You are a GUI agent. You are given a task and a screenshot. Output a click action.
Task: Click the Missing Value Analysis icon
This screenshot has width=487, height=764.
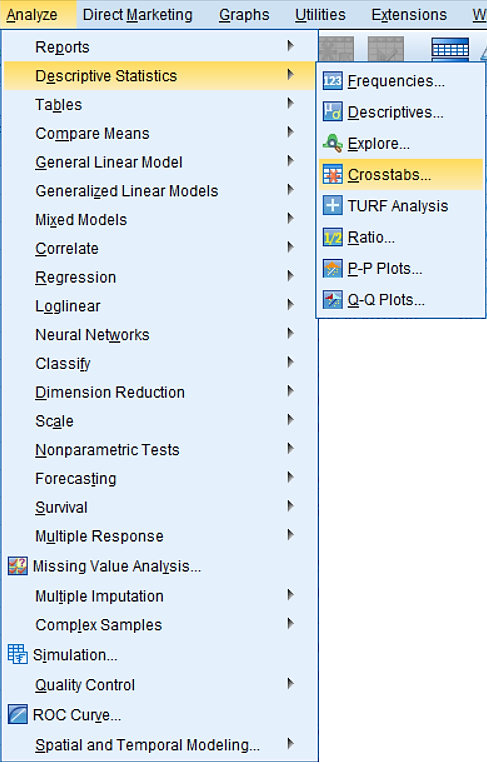[x=18, y=566]
